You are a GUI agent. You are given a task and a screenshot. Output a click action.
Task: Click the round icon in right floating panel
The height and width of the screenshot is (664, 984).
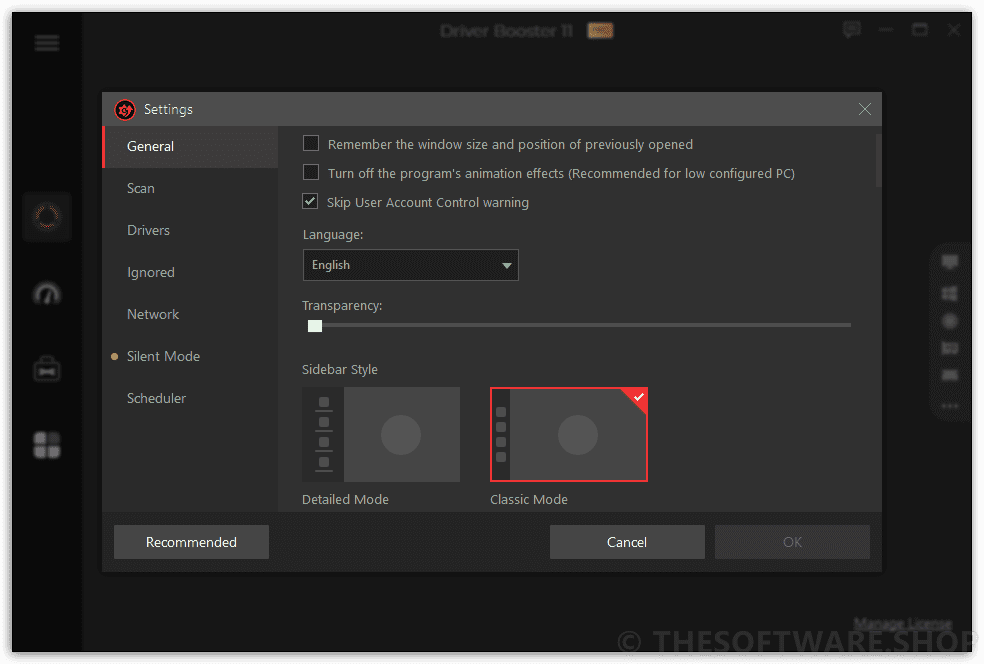(950, 321)
